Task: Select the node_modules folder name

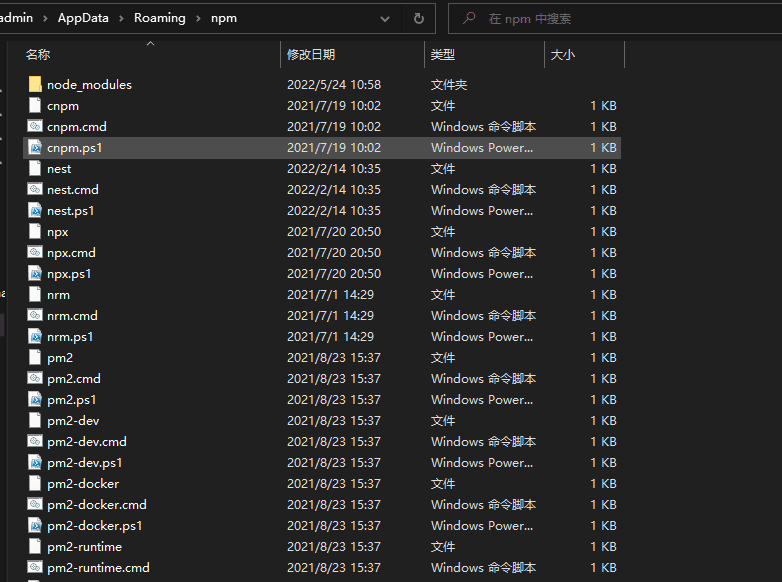Action: click(89, 85)
